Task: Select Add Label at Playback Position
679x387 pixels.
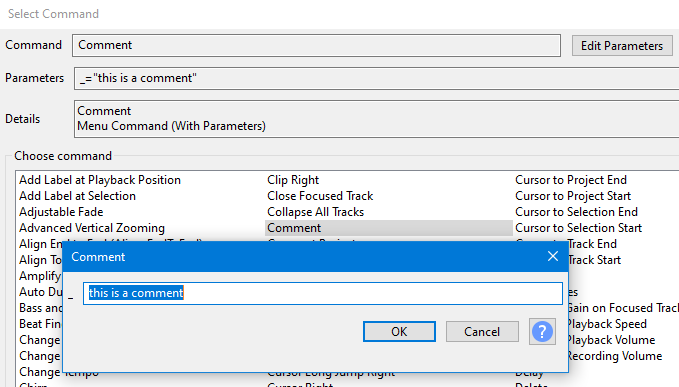Action: [x=100, y=180]
